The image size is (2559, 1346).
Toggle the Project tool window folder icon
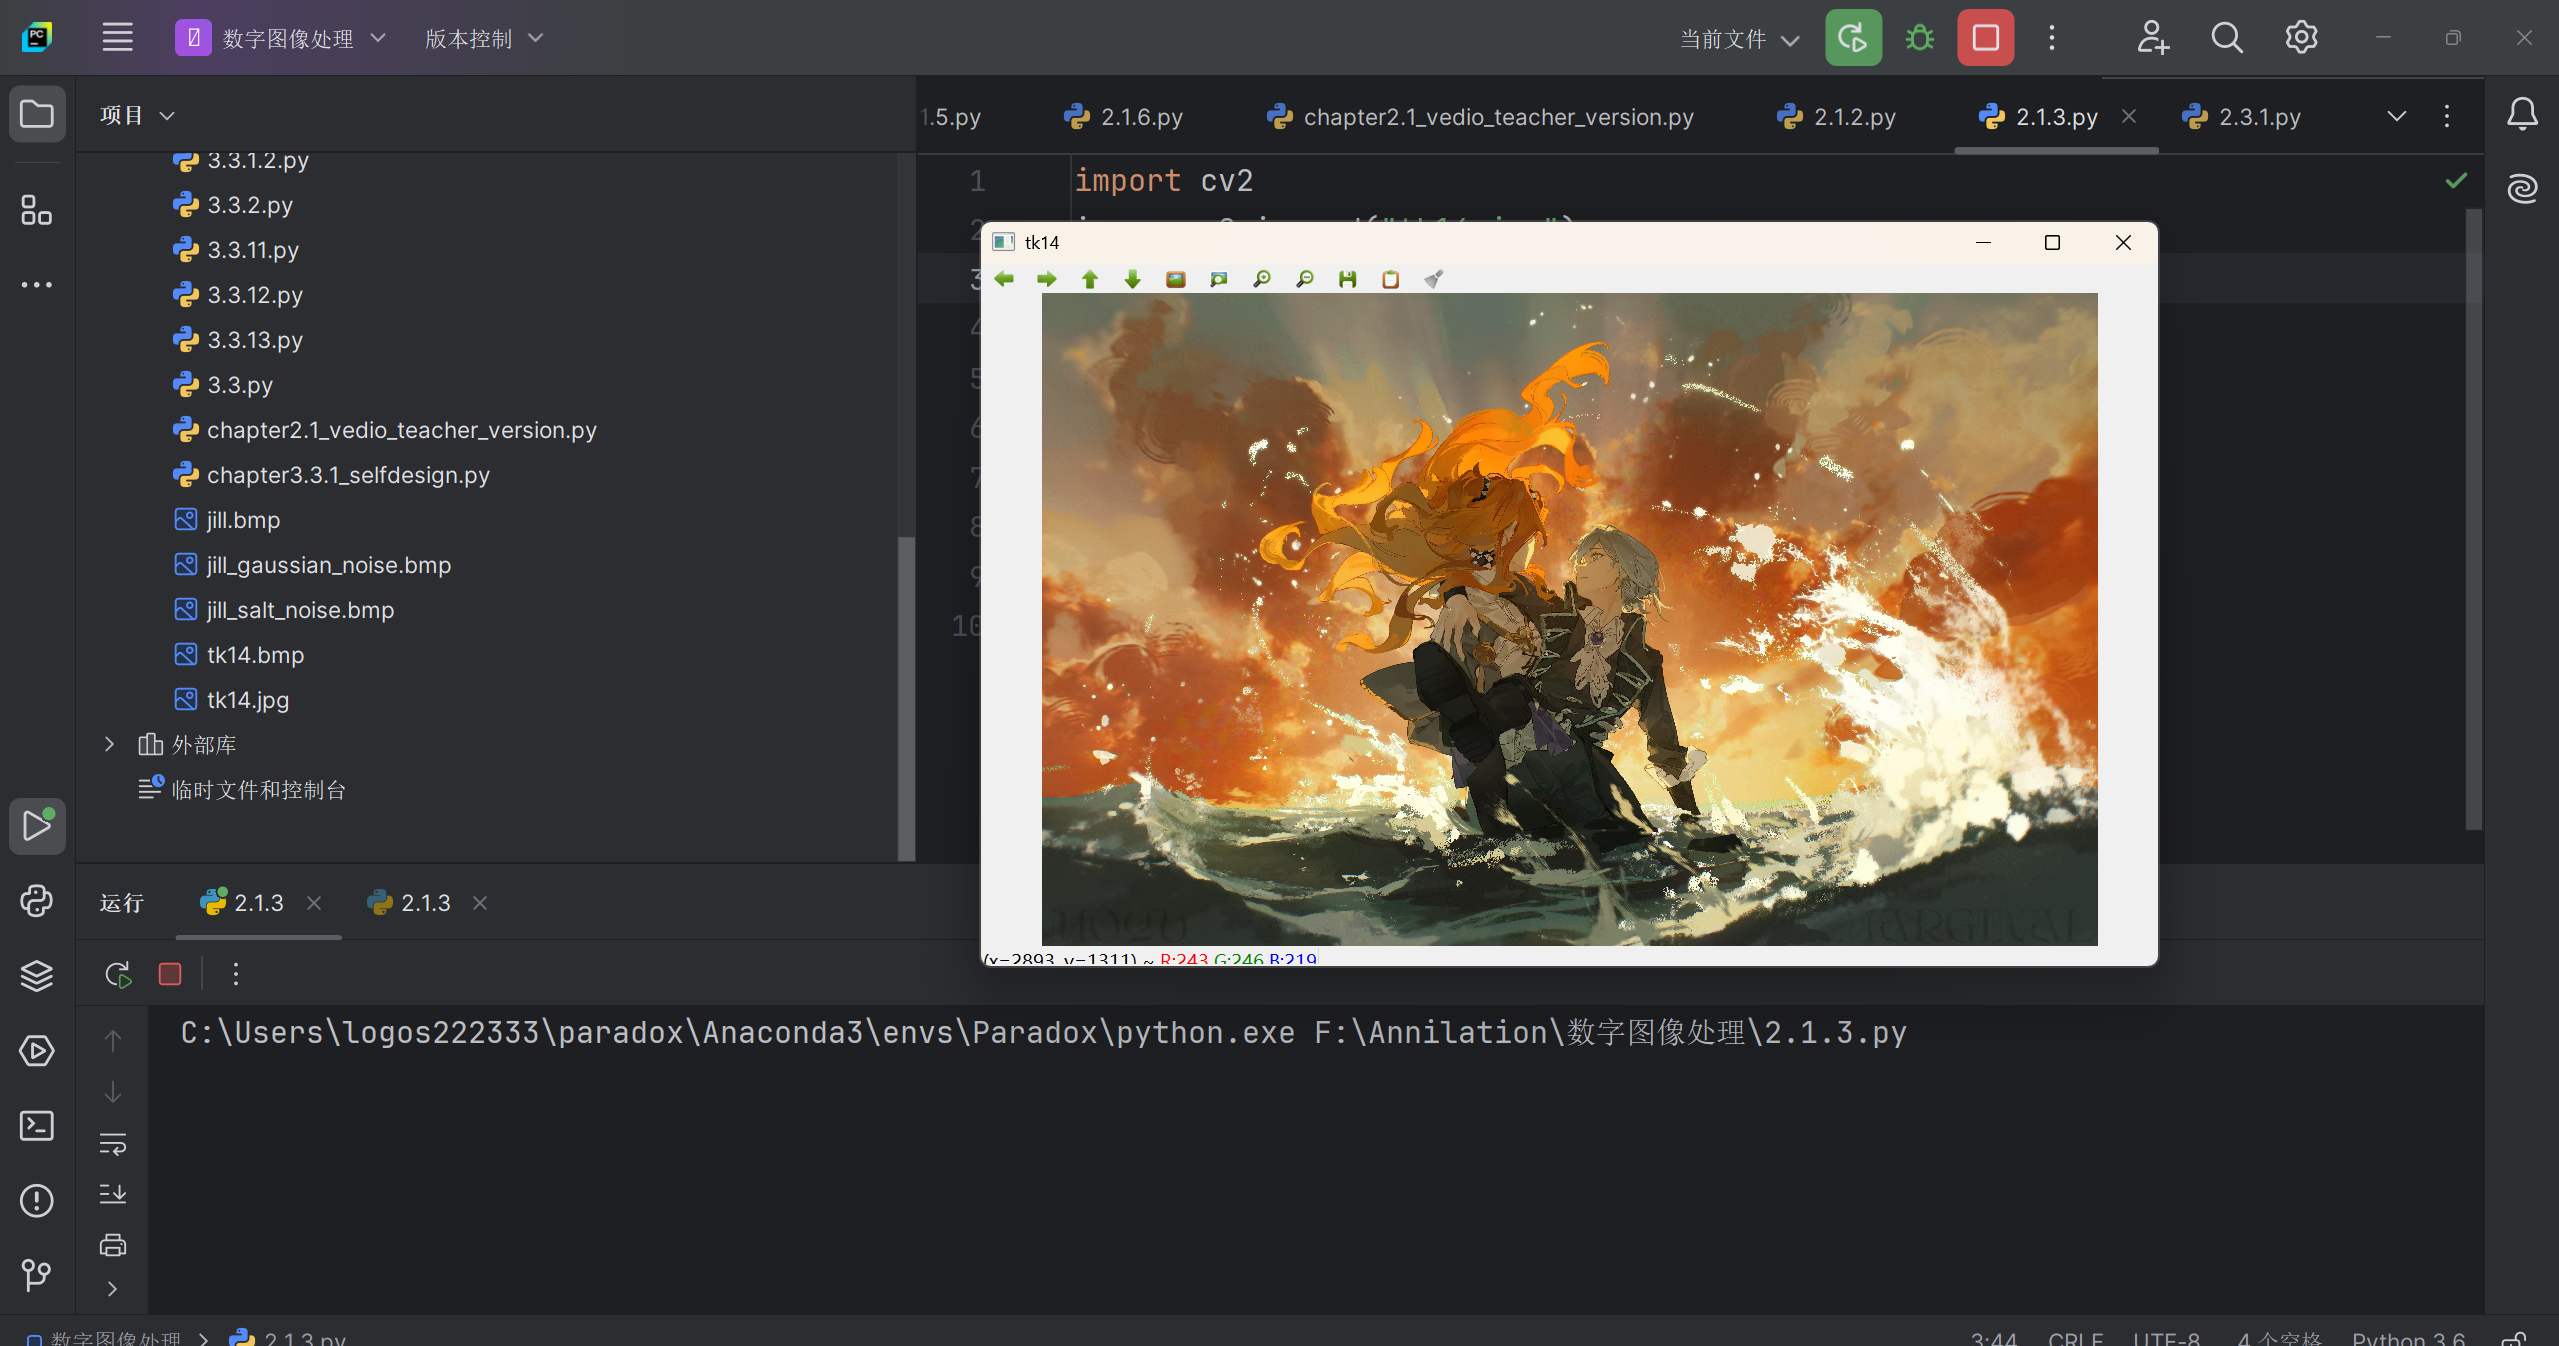tap(37, 114)
